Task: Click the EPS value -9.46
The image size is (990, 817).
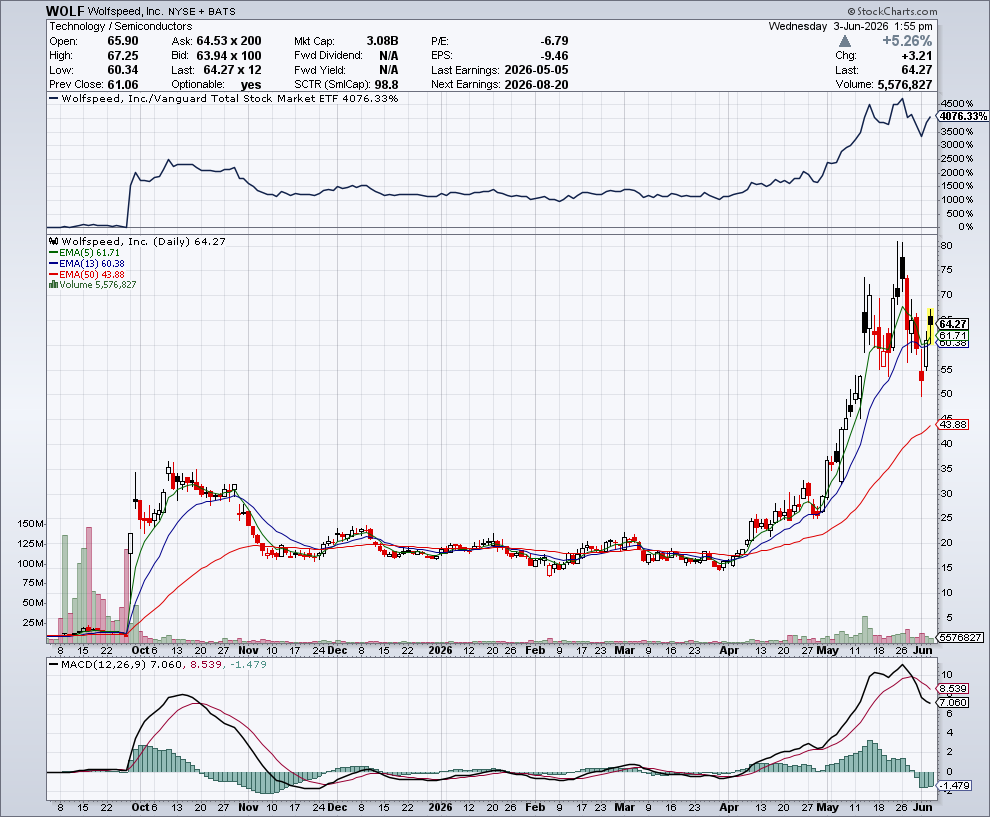Action: [554, 56]
